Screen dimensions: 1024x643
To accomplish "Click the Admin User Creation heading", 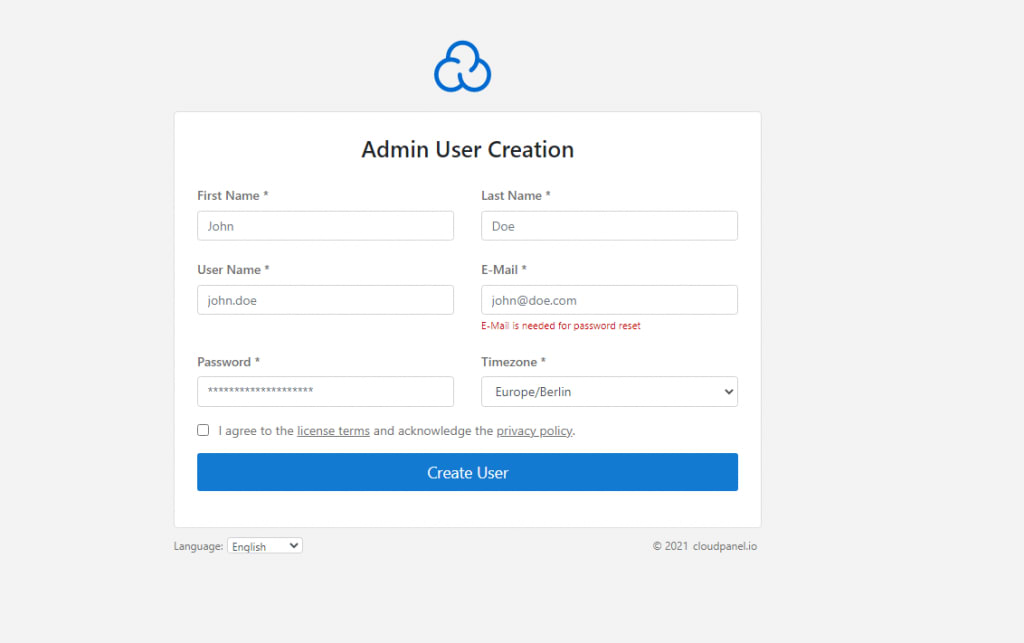I will pyautogui.click(x=467, y=149).
